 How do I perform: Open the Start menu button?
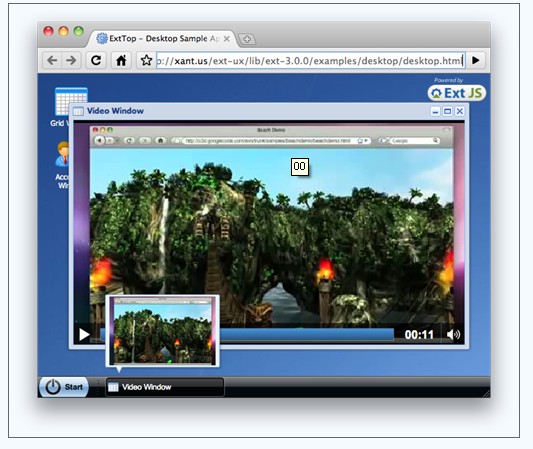pyautogui.click(x=64, y=387)
